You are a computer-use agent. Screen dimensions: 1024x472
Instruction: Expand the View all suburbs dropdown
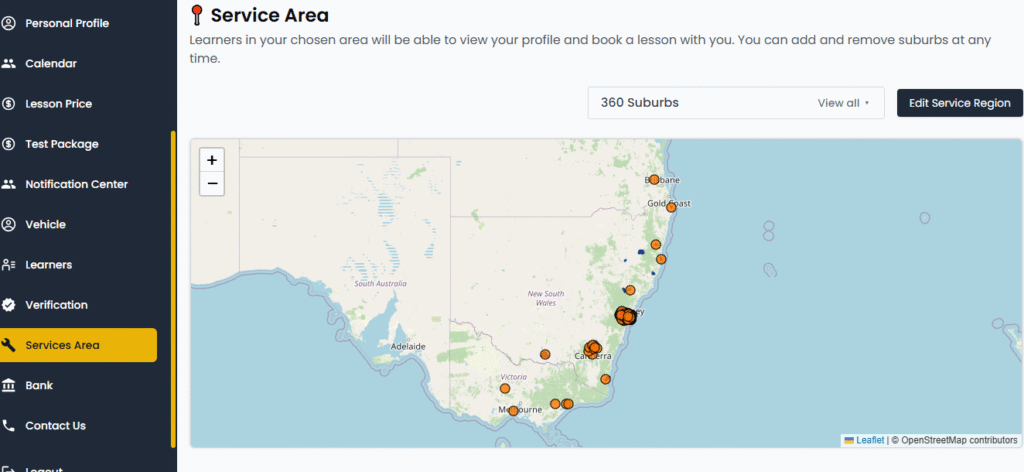[843, 103]
